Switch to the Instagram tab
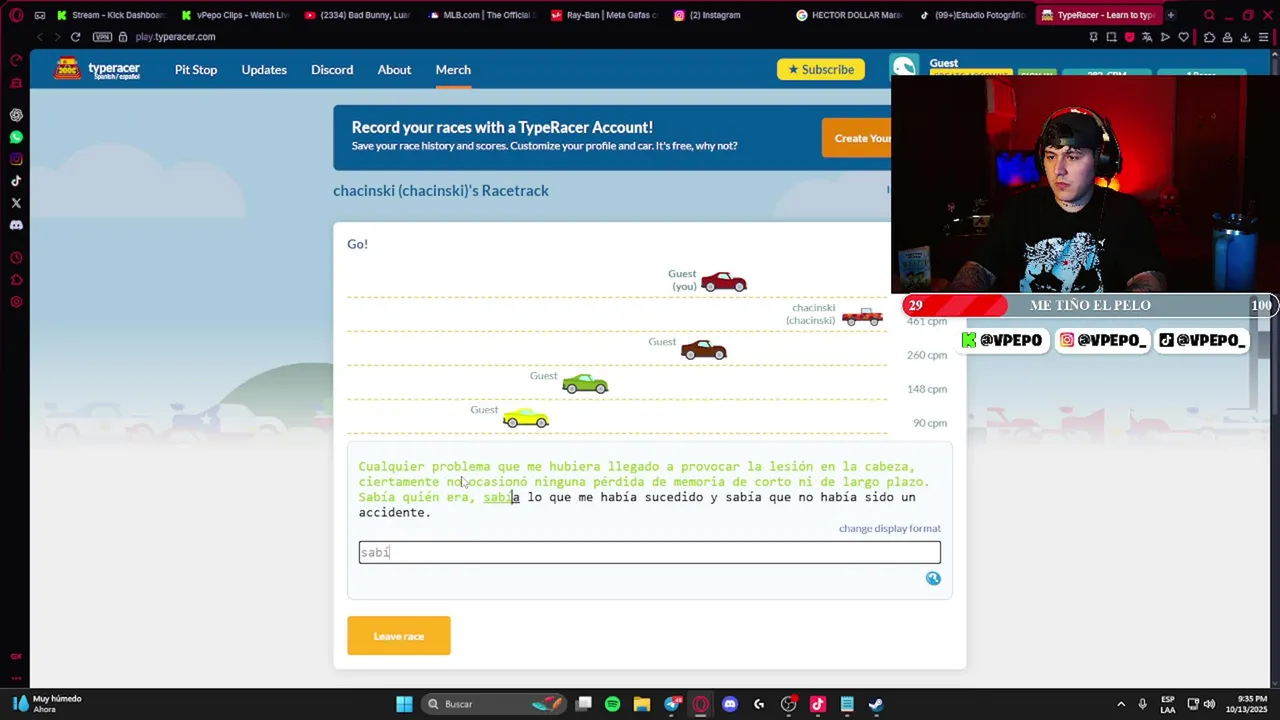Image resolution: width=1280 pixels, height=720 pixels. coord(728,15)
